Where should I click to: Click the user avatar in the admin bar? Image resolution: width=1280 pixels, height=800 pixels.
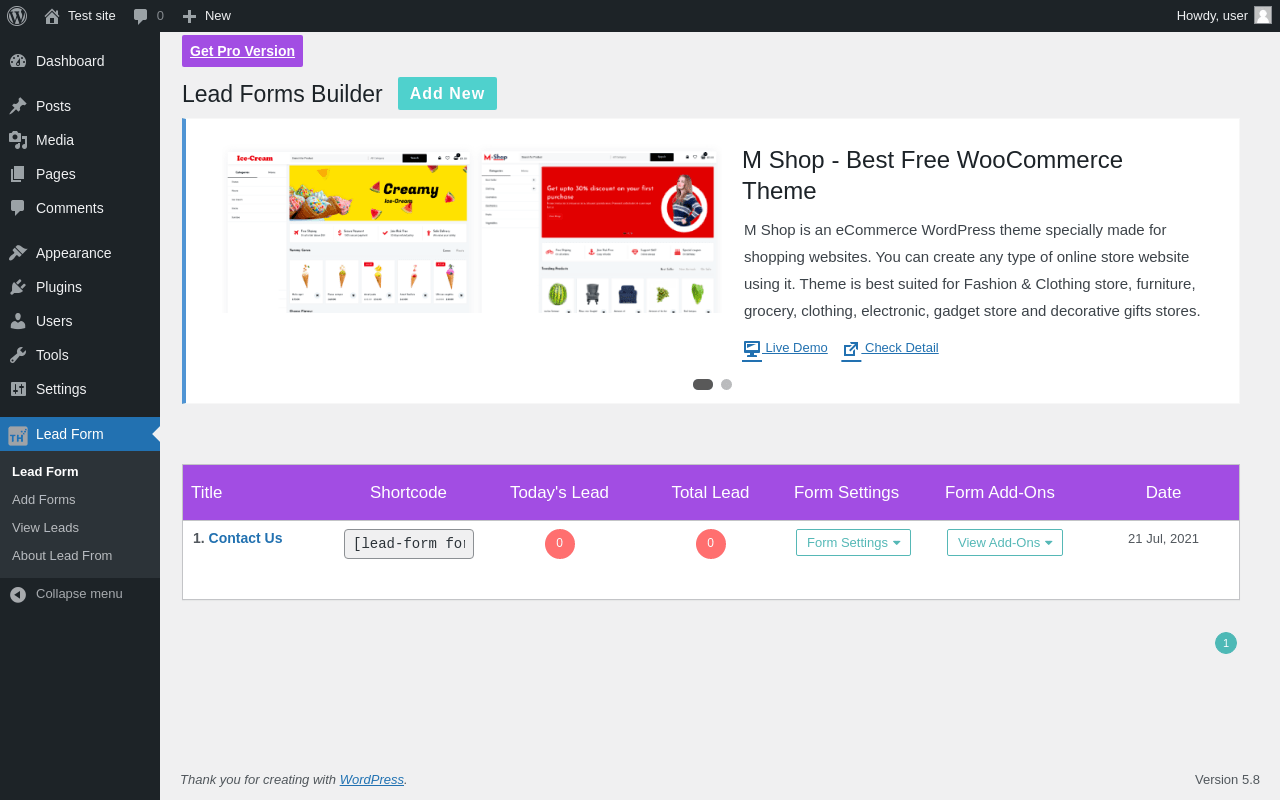(1263, 15)
